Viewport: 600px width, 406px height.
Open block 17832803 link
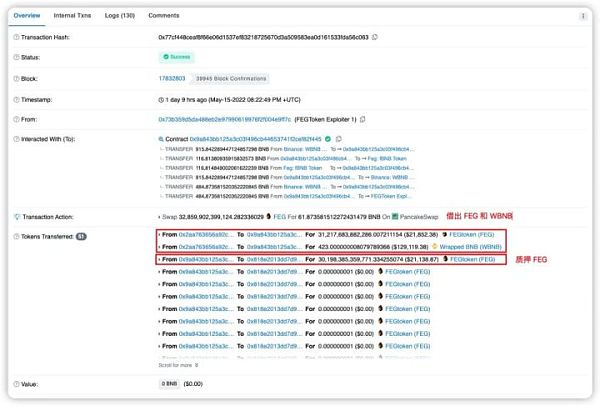(x=173, y=78)
